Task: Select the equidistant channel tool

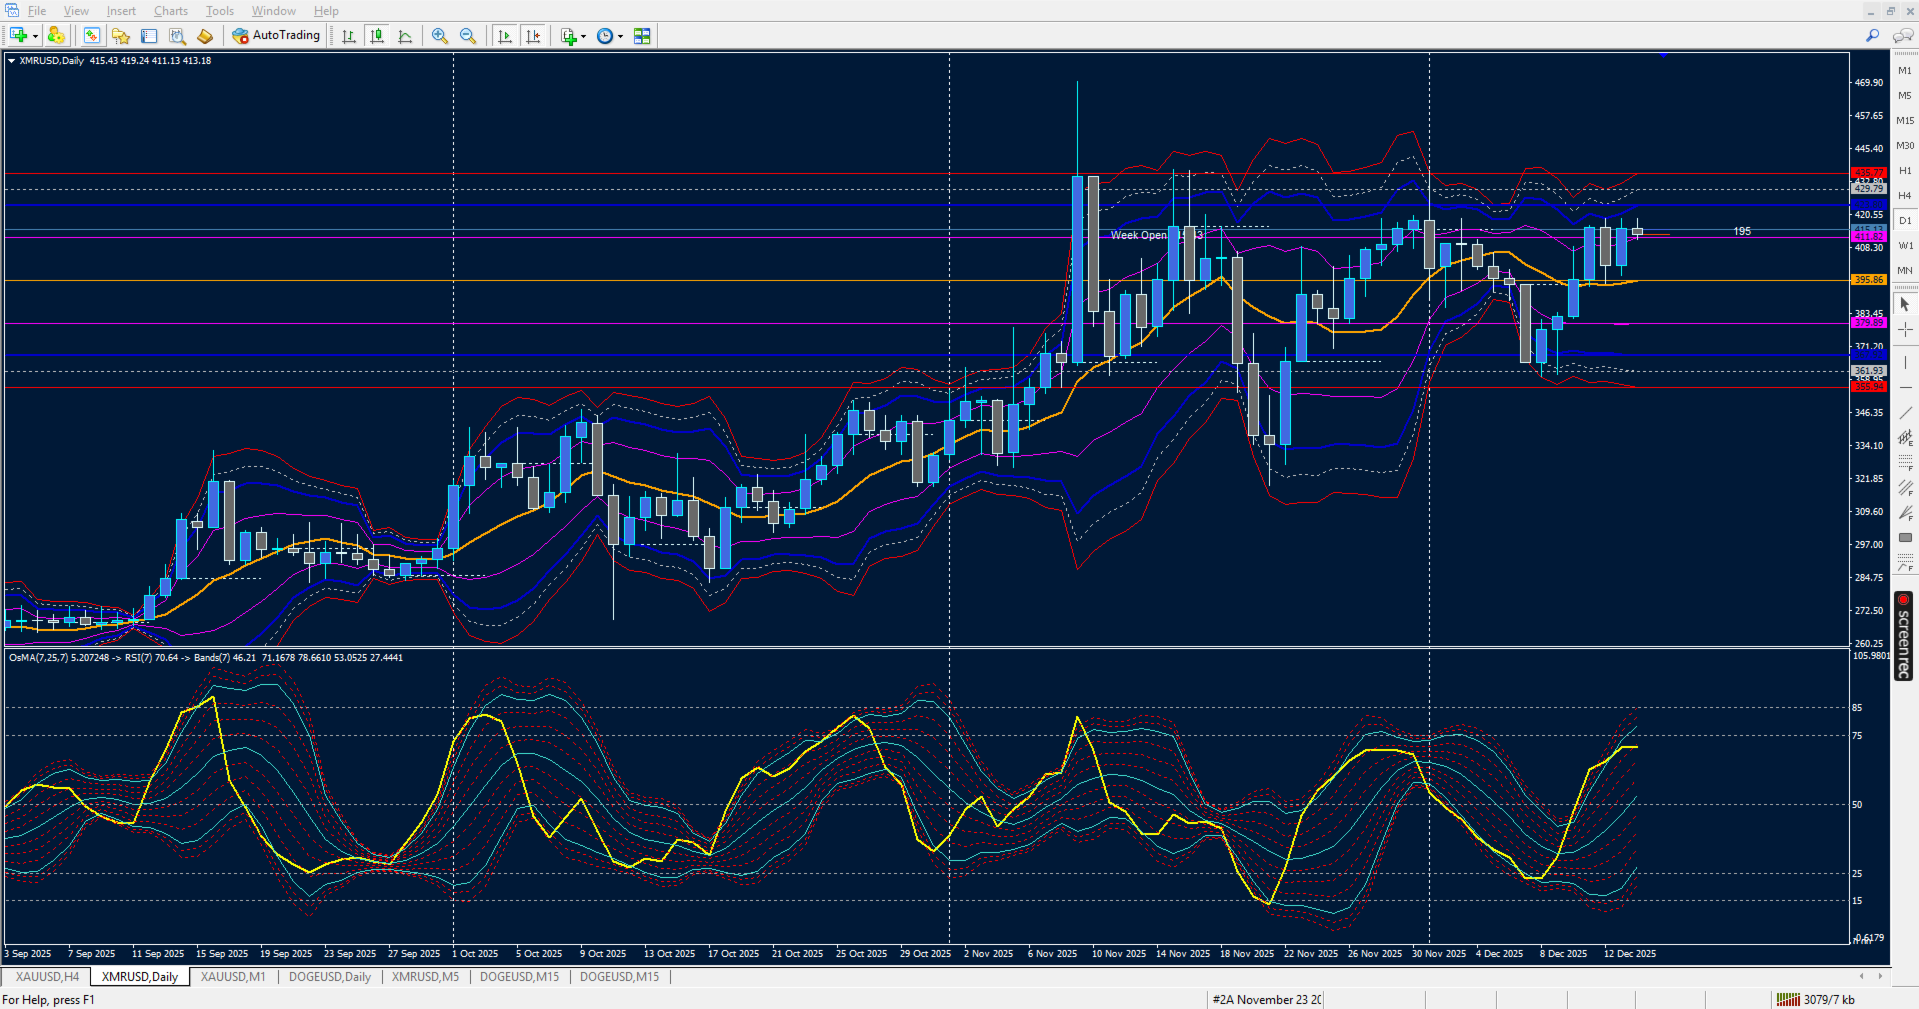Action: pos(1905,437)
